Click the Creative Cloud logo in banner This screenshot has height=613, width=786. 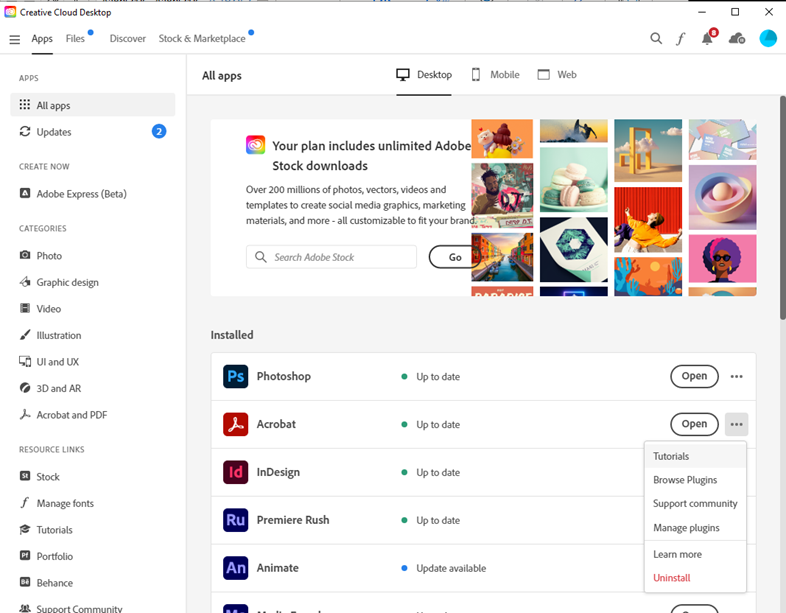[x=255, y=145]
